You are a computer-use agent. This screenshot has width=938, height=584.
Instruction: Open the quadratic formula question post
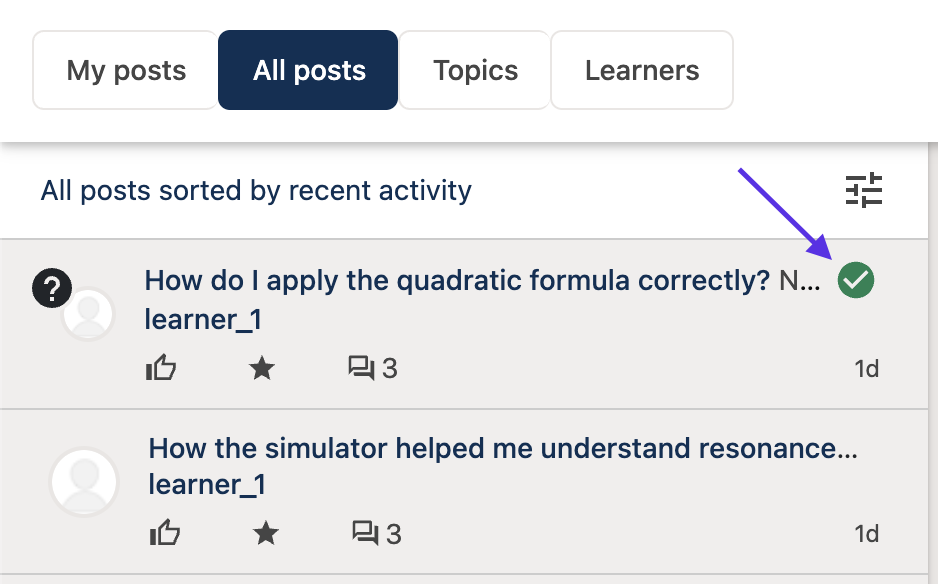click(457, 280)
